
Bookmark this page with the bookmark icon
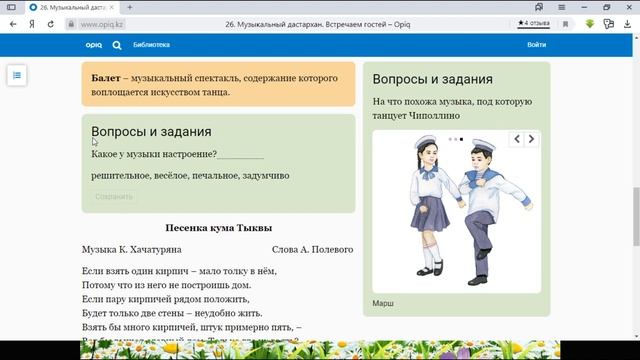tap(565, 24)
